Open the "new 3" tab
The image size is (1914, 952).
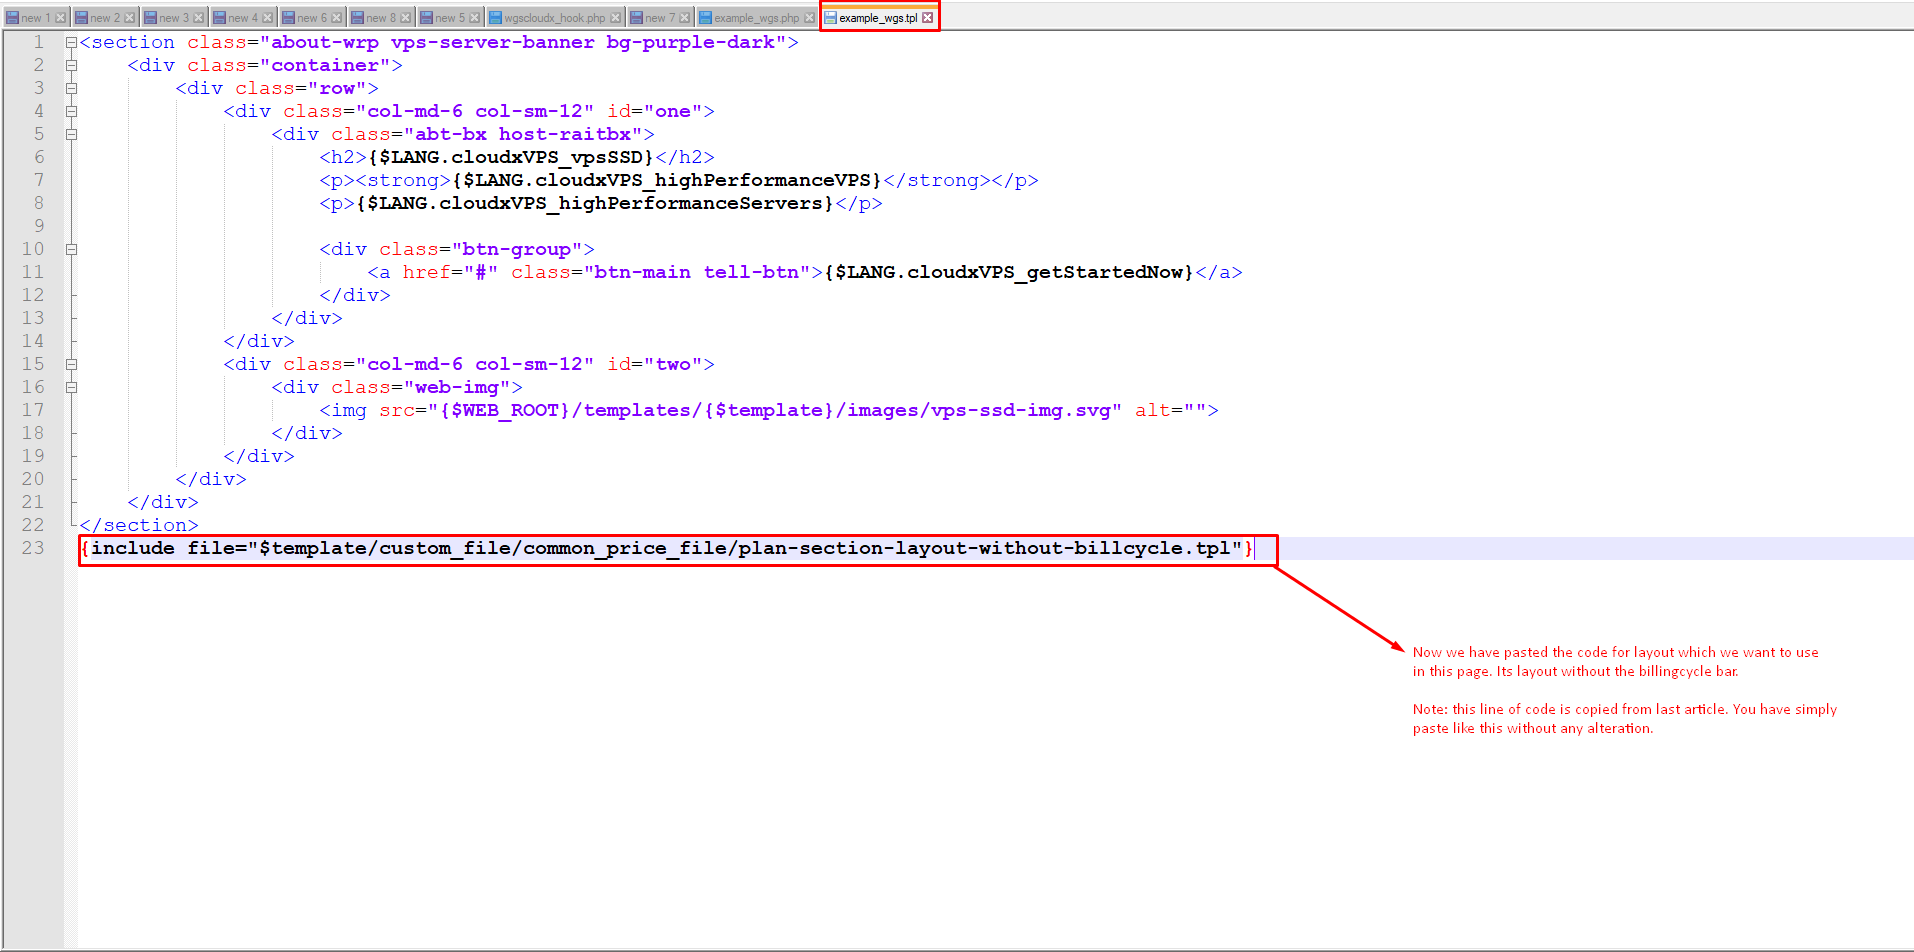coord(173,18)
